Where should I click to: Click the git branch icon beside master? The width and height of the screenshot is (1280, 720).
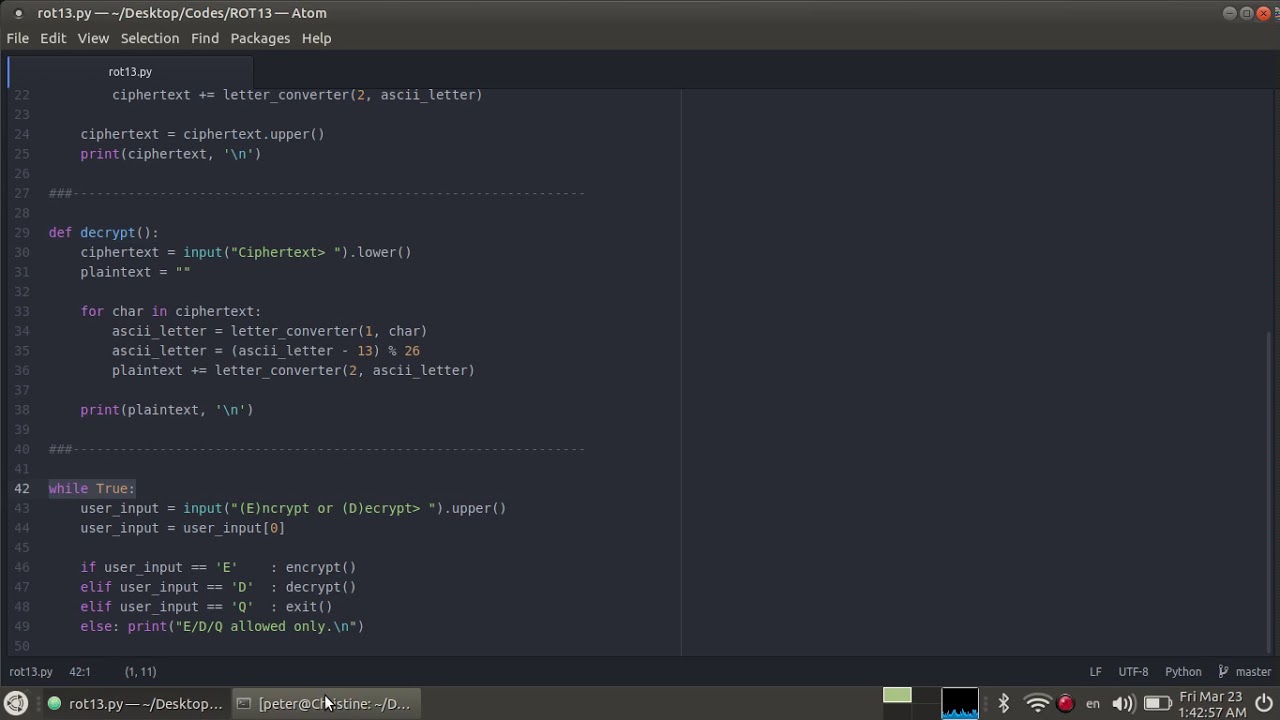pos(1223,672)
